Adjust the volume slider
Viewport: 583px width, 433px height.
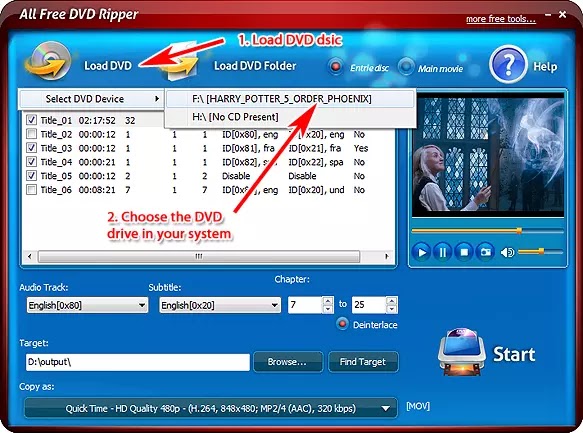pos(540,252)
